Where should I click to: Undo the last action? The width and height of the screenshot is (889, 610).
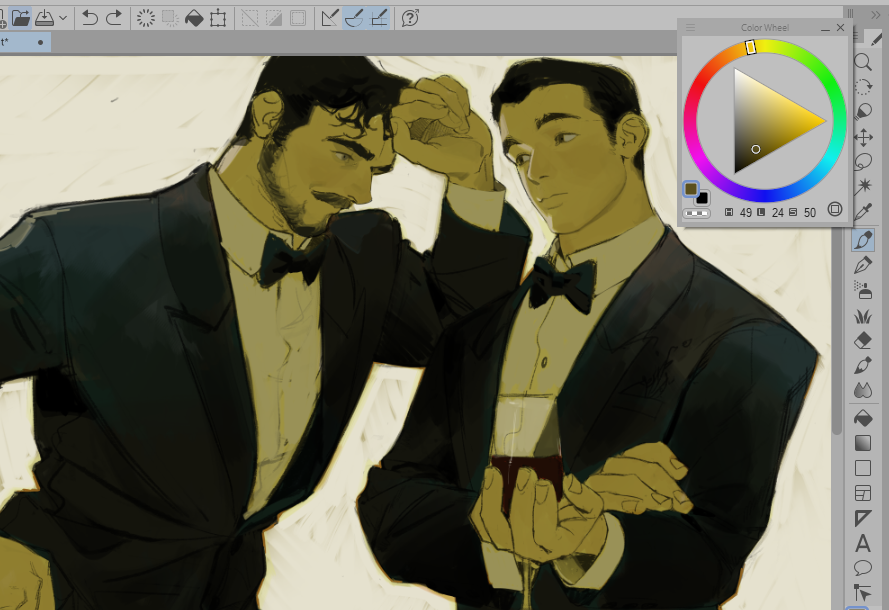click(90, 18)
